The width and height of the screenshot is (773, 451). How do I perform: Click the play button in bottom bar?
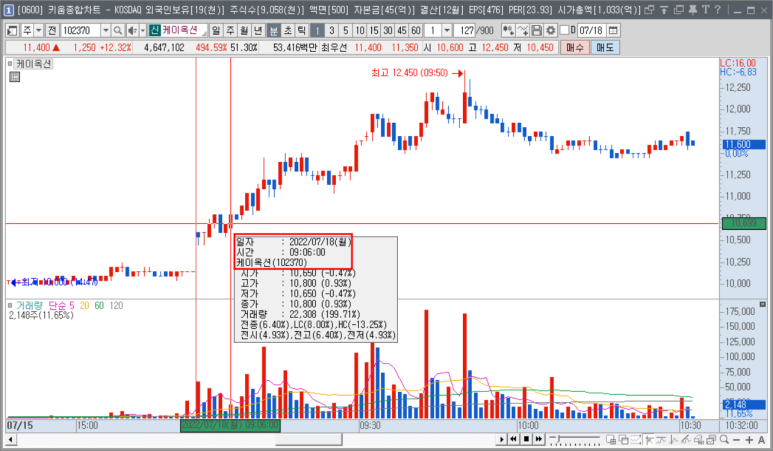pyautogui.click(x=501, y=439)
